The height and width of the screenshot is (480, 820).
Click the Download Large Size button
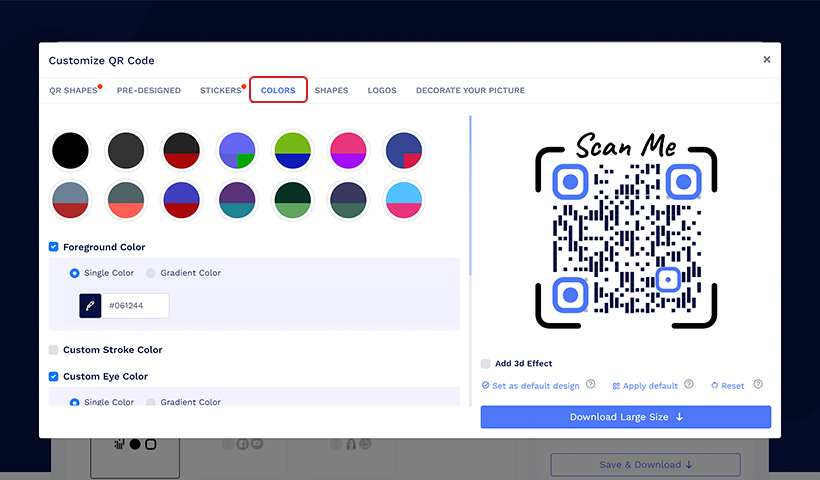pyautogui.click(x=625, y=417)
